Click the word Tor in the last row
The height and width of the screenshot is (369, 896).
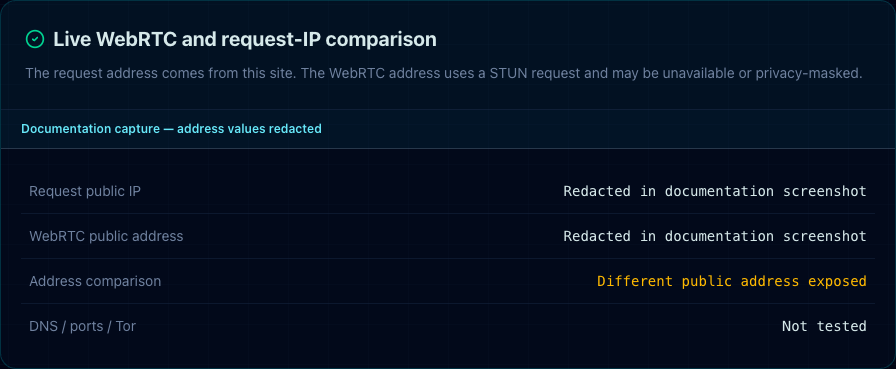[x=126, y=326]
